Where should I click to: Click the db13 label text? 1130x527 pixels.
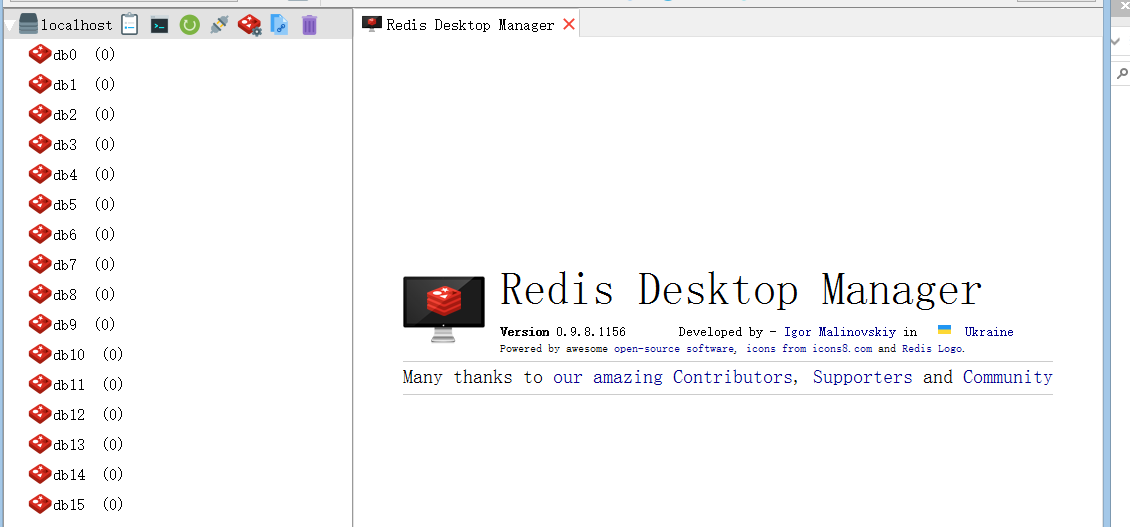coord(69,445)
